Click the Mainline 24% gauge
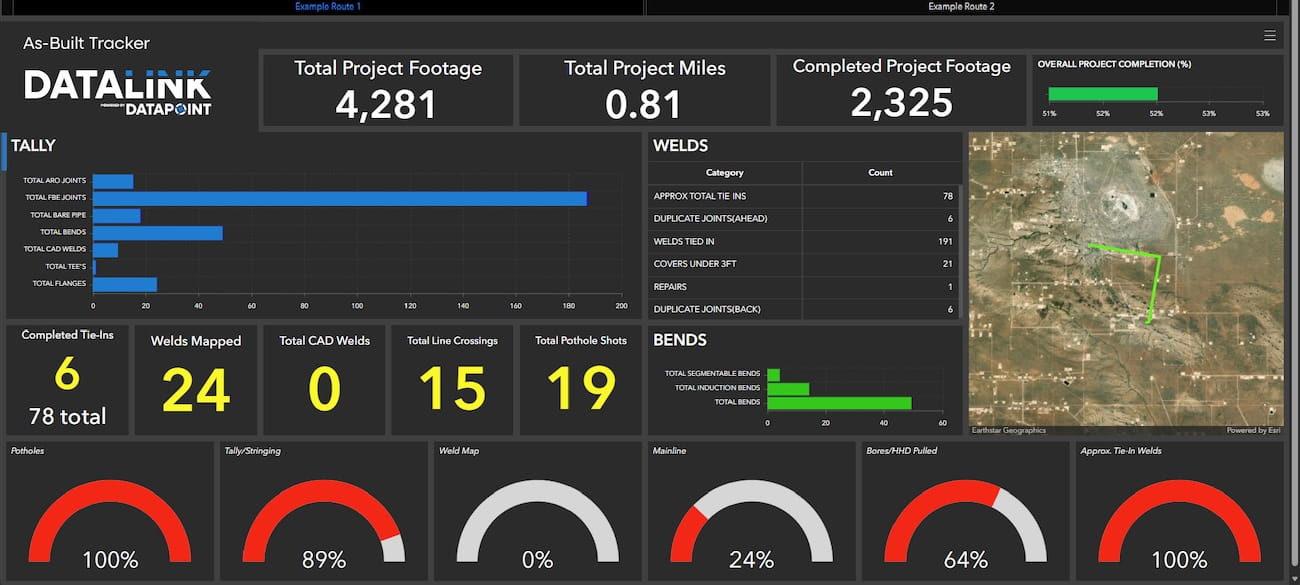 (752, 520)
